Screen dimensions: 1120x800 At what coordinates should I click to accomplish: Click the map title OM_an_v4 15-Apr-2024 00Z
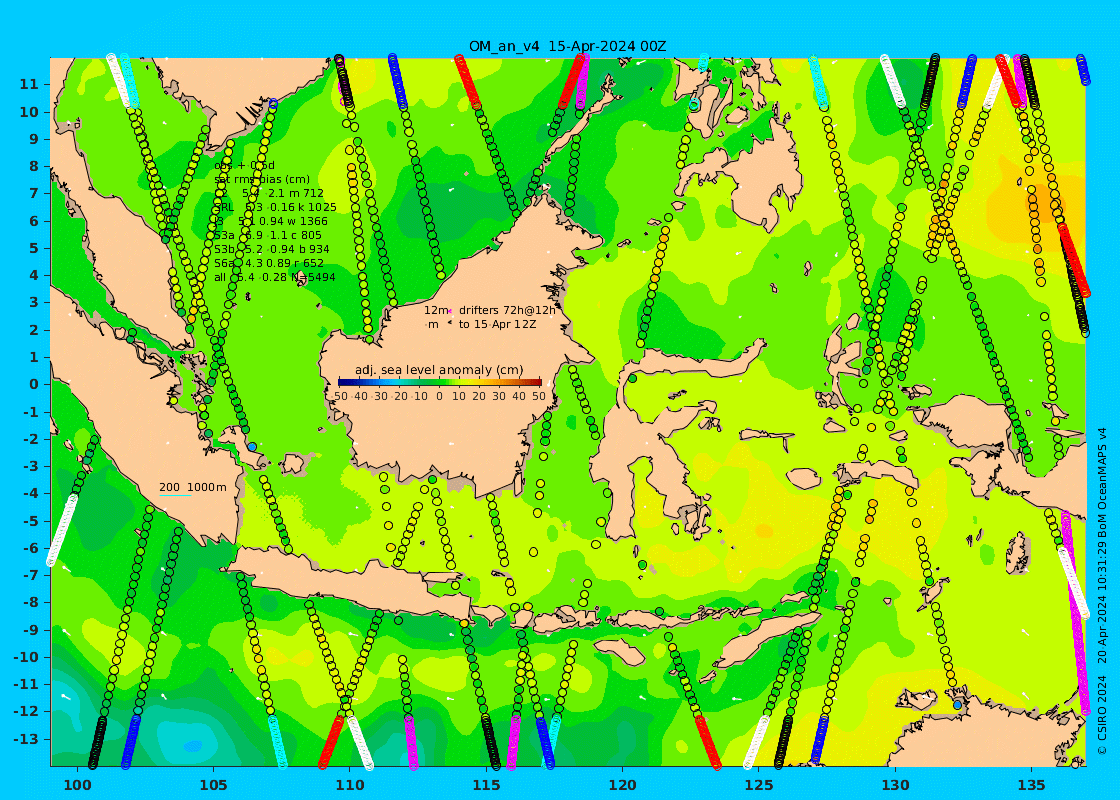coord(567,46)
